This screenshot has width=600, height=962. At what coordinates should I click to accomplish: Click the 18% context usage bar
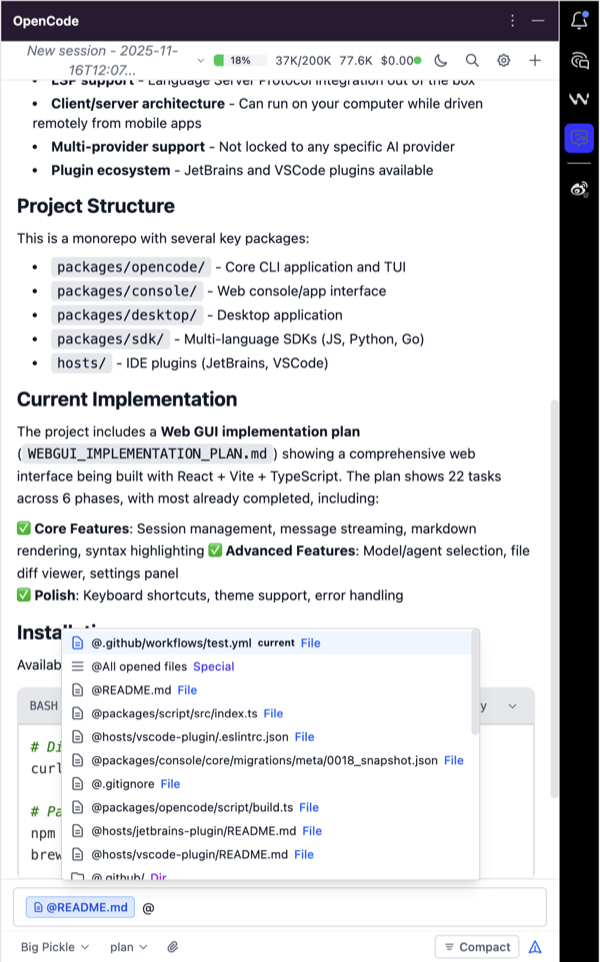pos(240,60)
